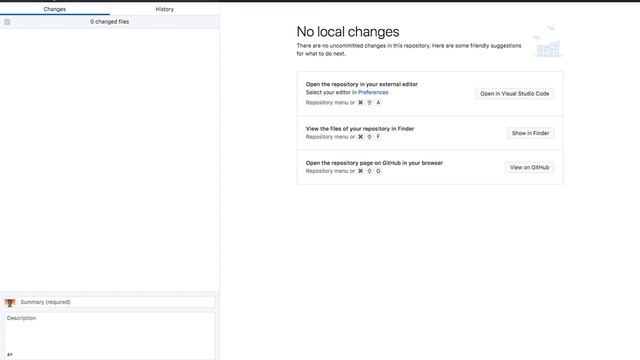
Task: Open the History tab
Action: [x=164, y=9]
